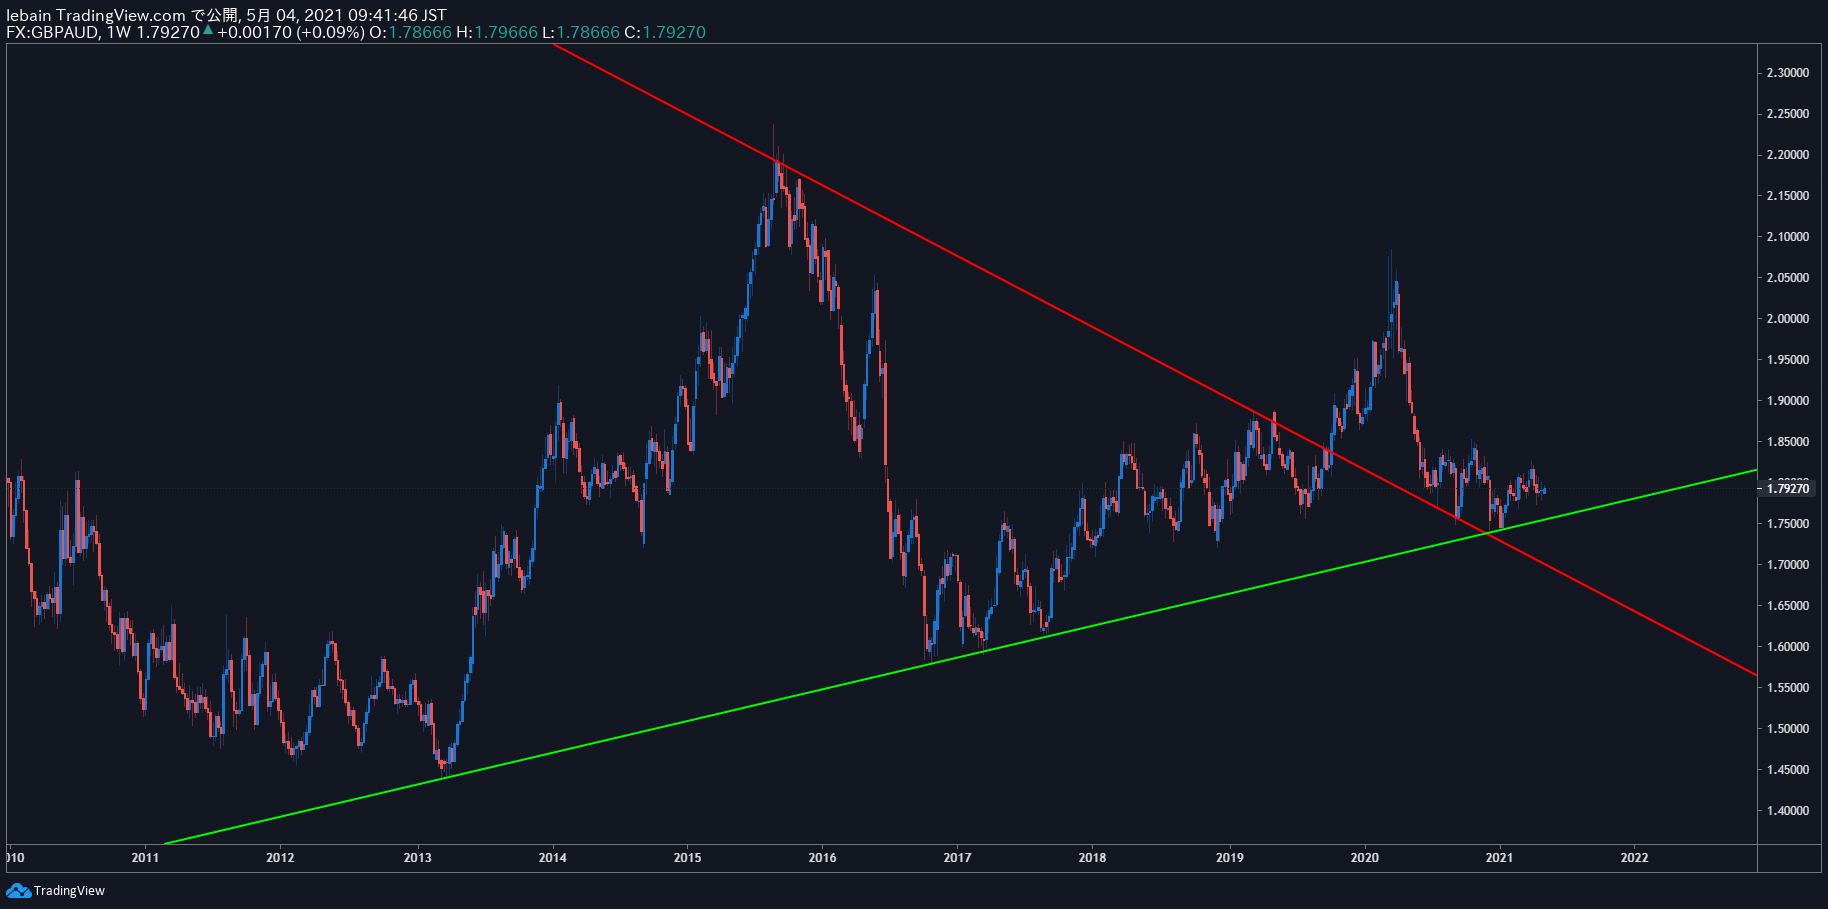Click the 2022 label on time axis
1828x909 pixels.
[1634, 858]
